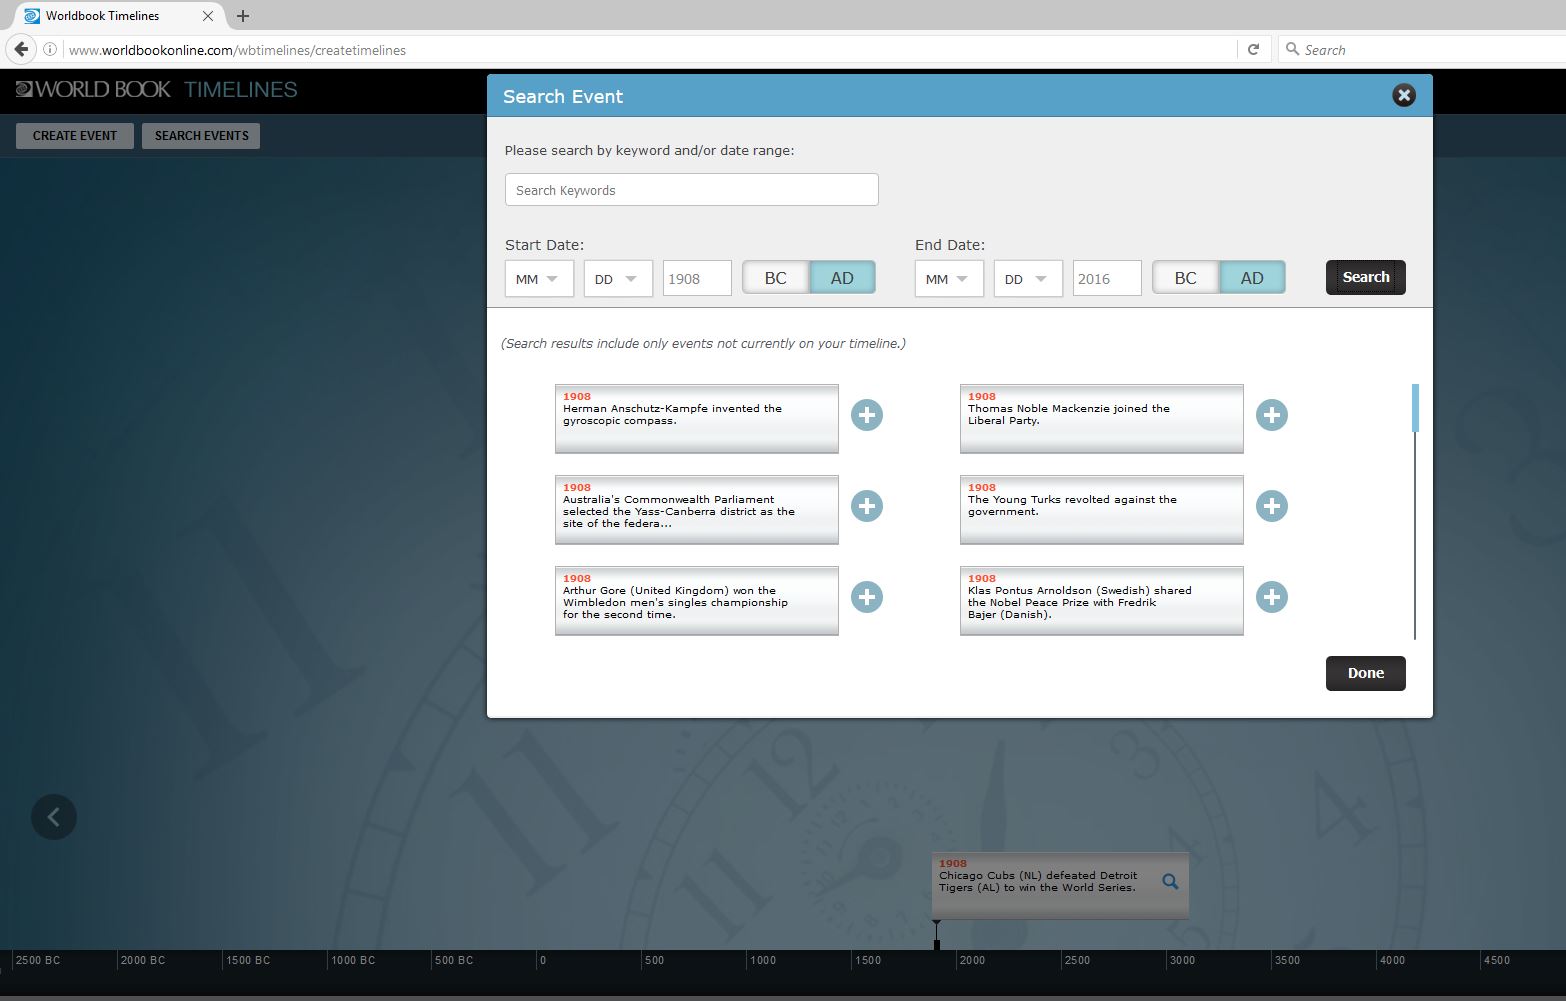
Task: Close the Worldbook Timelines tab
Action: (208, 16)
